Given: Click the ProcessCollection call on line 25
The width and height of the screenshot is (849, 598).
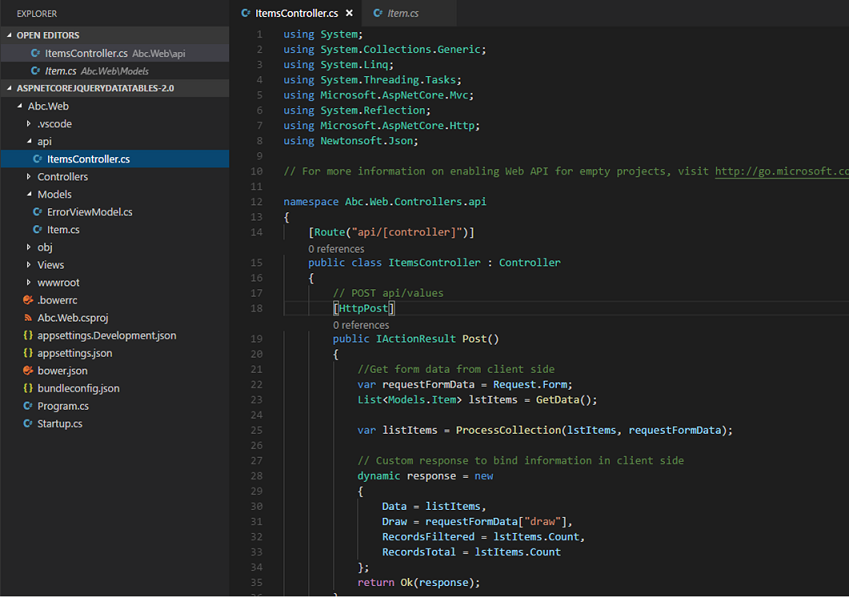Looking at the screenshot, I should point(508,430).
